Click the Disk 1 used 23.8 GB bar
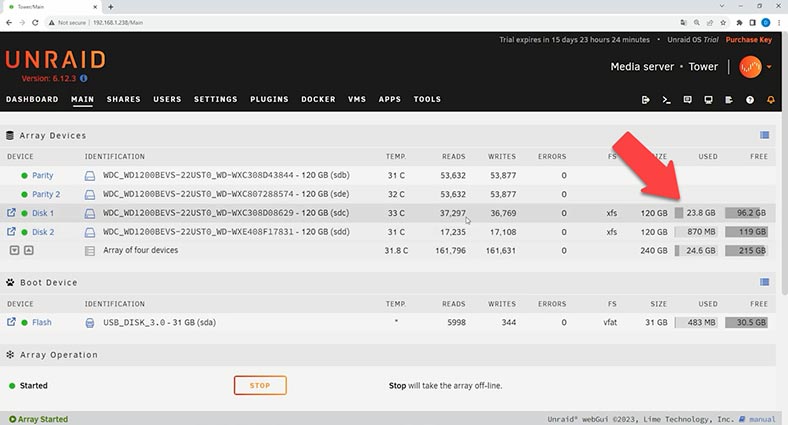This screenshot has width=788, height=425. click(696, 213)
